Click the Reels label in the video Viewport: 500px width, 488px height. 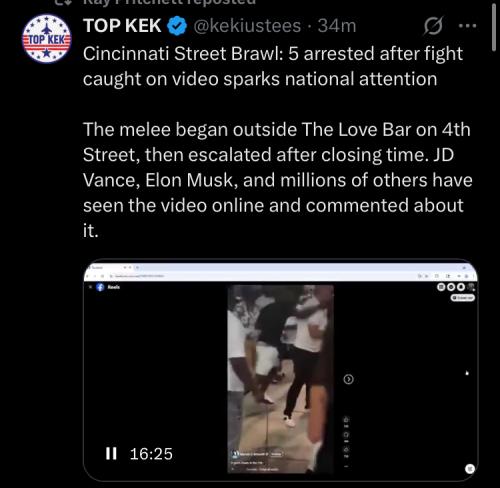(x=114, y=287)
